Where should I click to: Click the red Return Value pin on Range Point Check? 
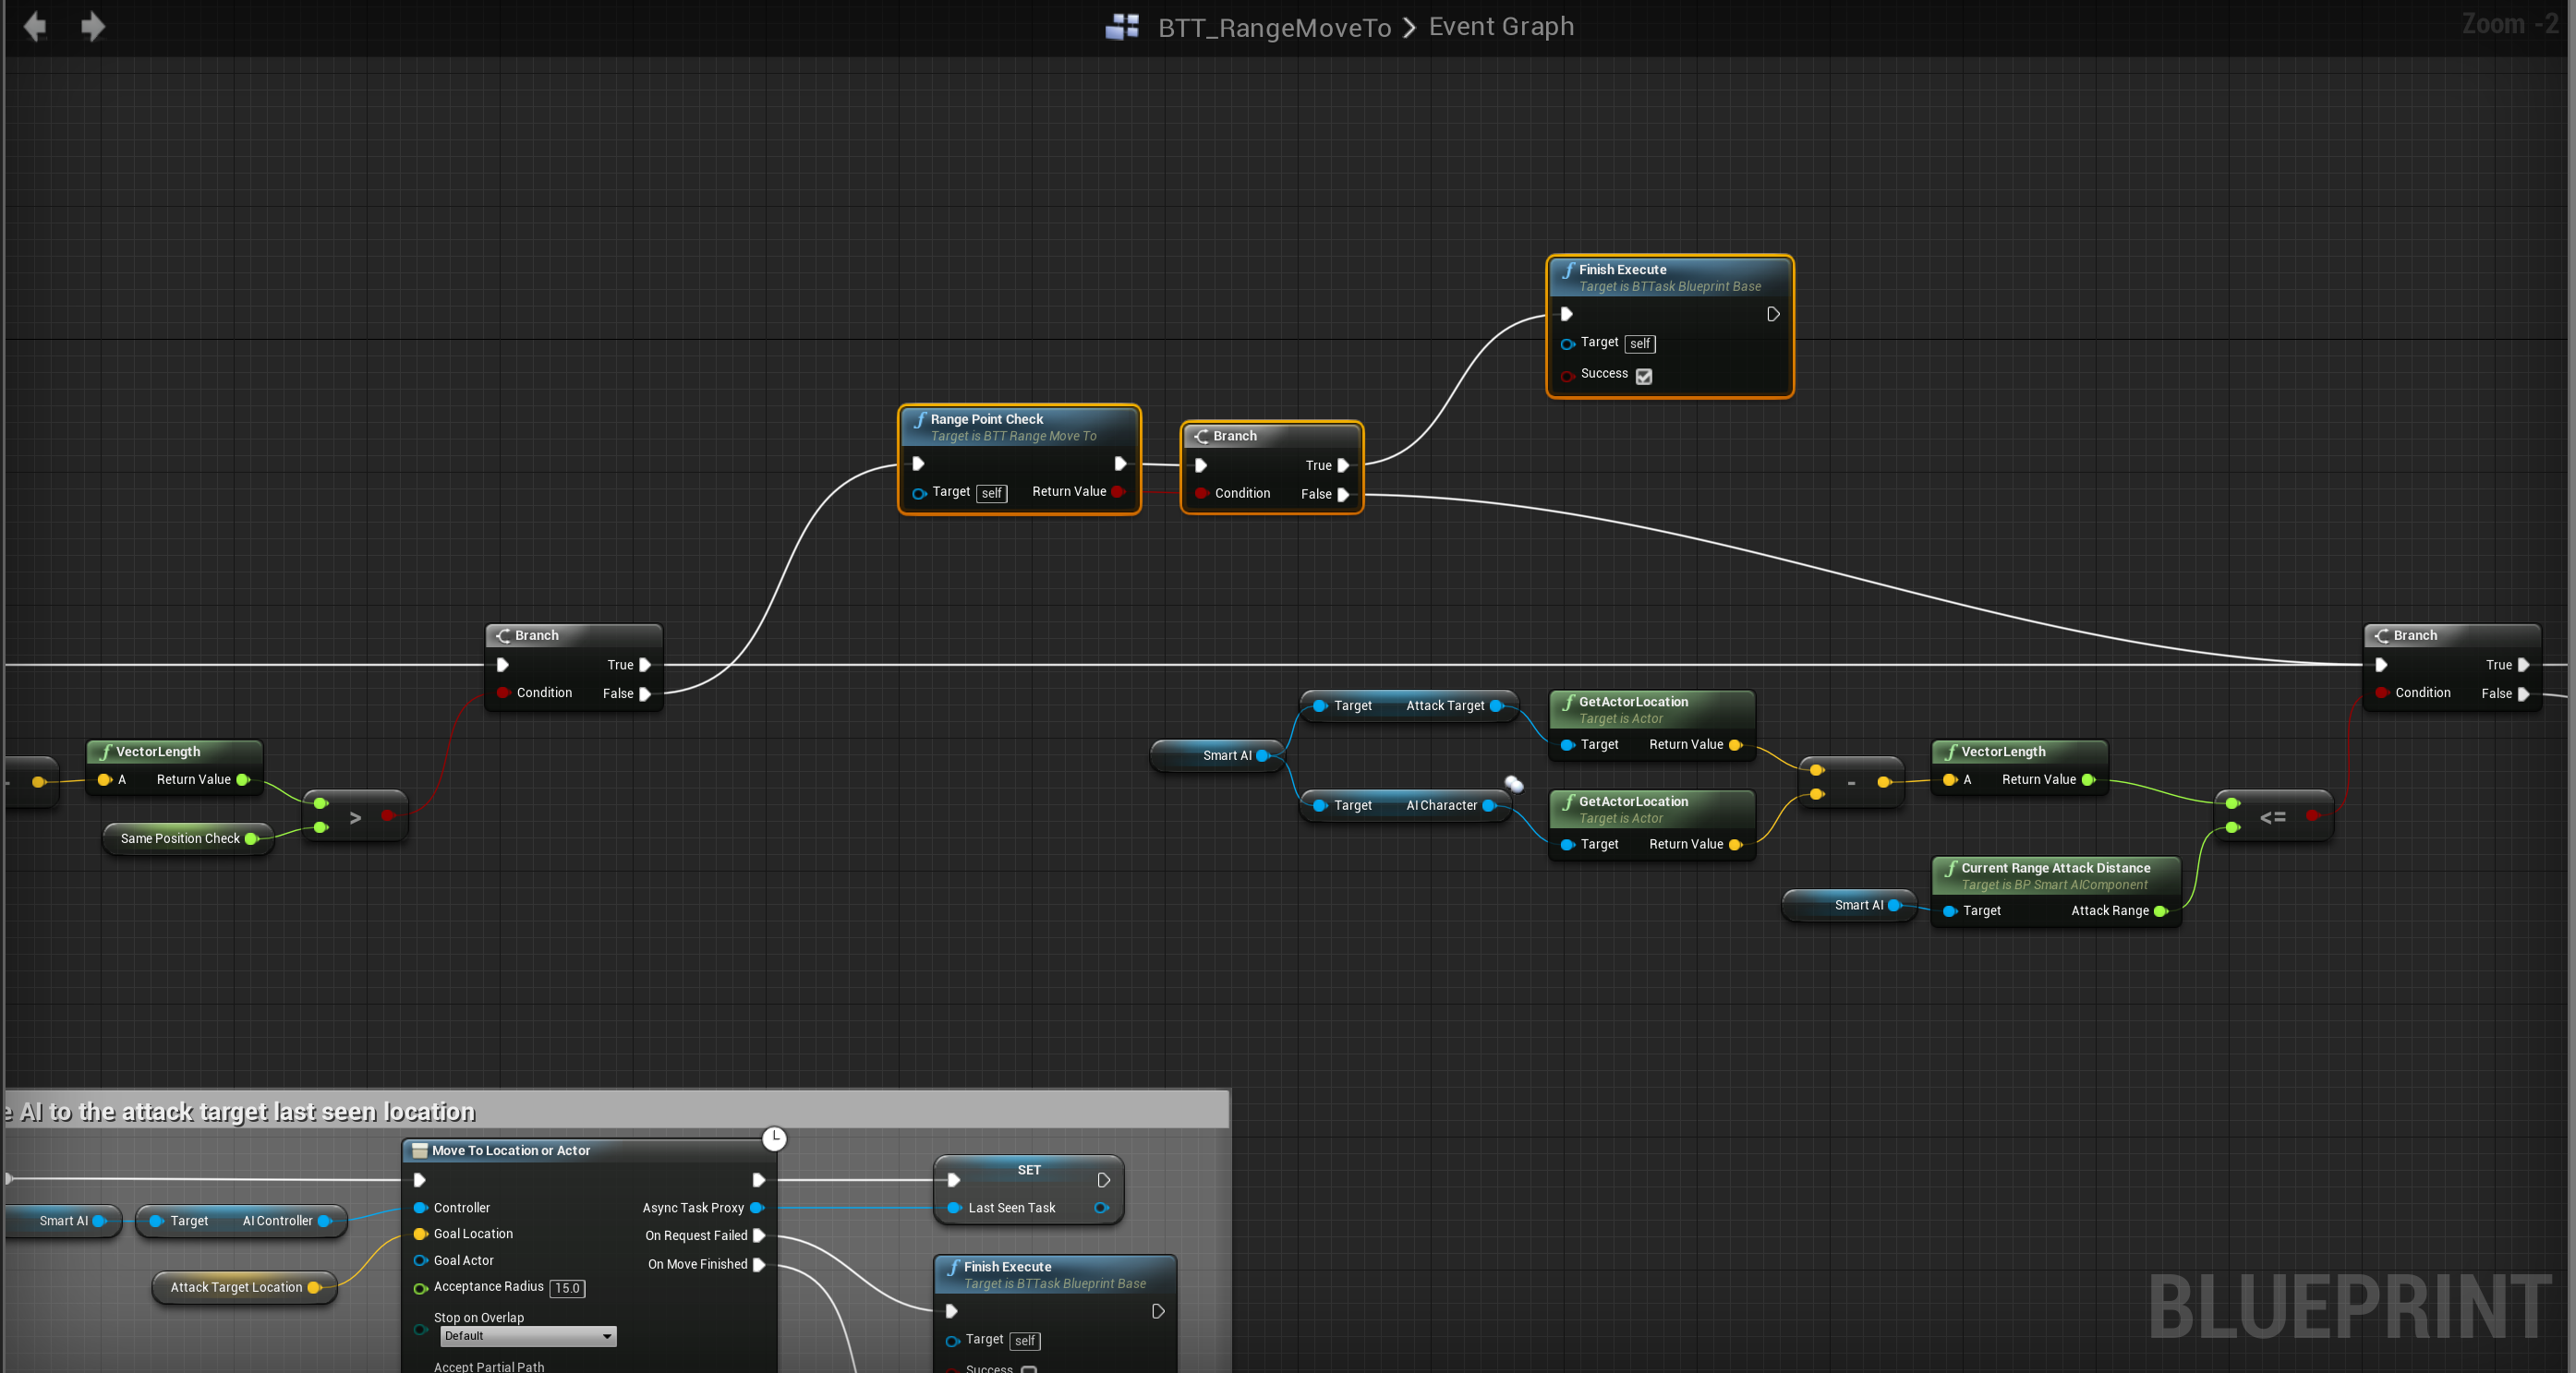[1118, 491]
